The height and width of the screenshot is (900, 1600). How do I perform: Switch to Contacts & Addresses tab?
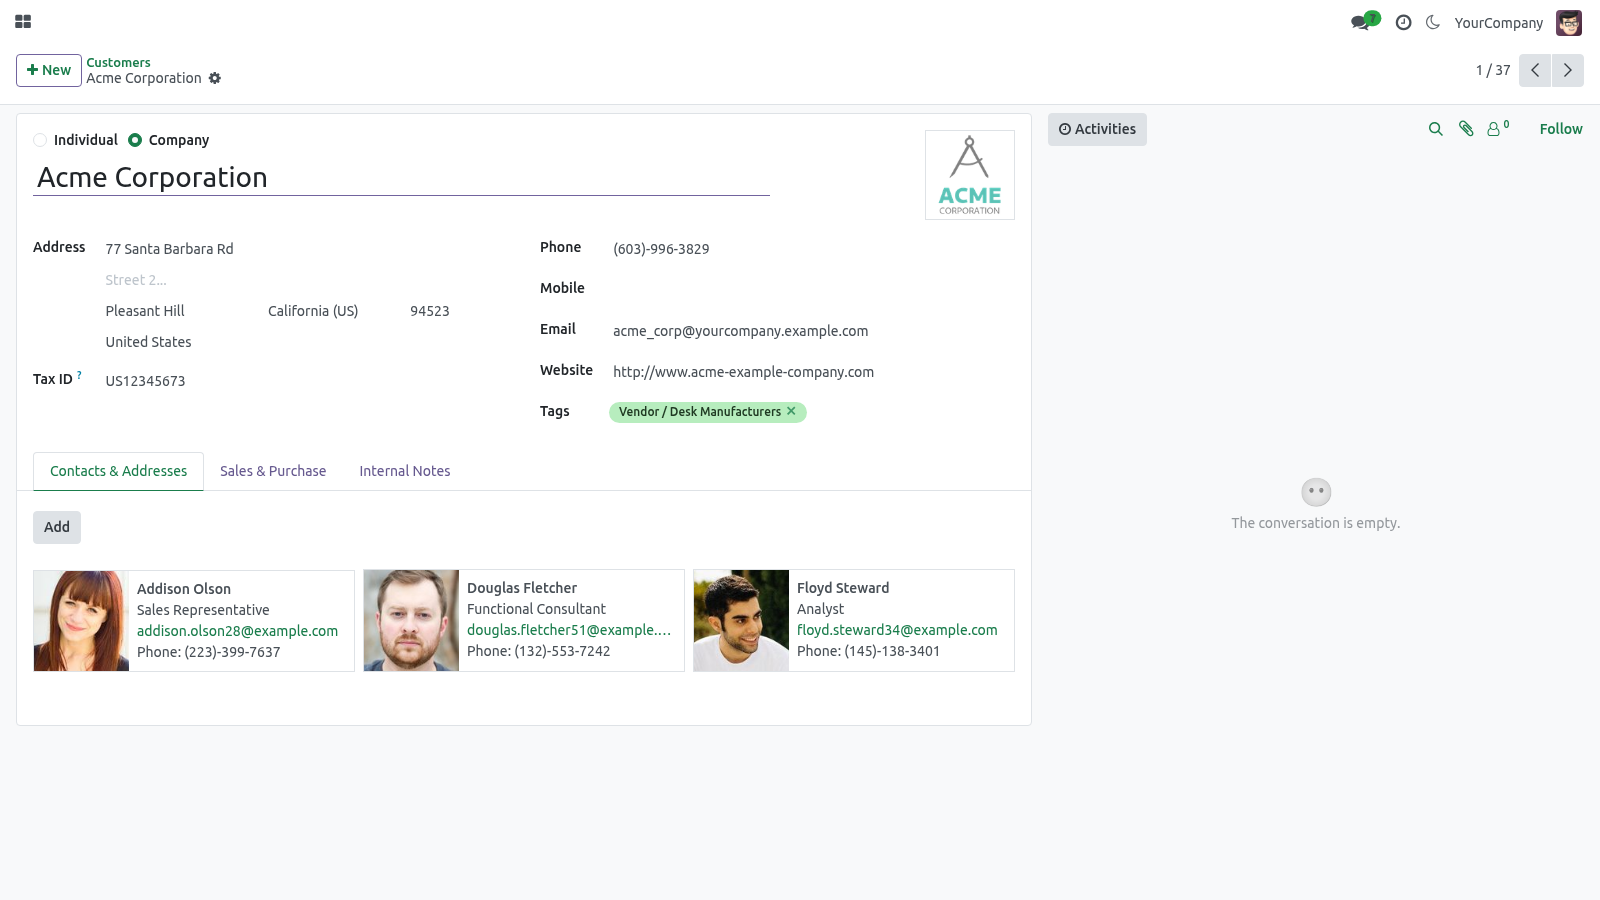(x=118, y=471)
